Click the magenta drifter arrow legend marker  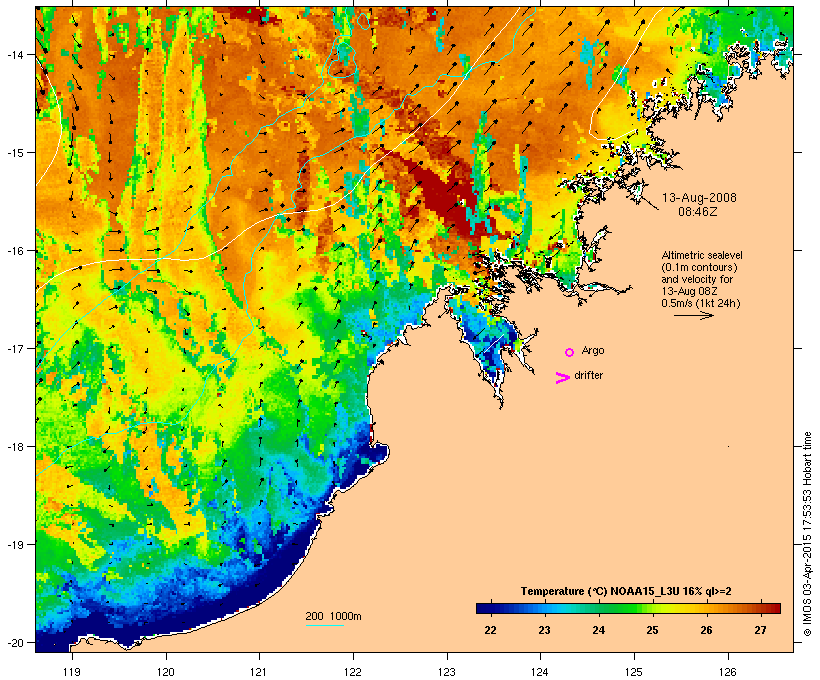click(x=562, y=378)
